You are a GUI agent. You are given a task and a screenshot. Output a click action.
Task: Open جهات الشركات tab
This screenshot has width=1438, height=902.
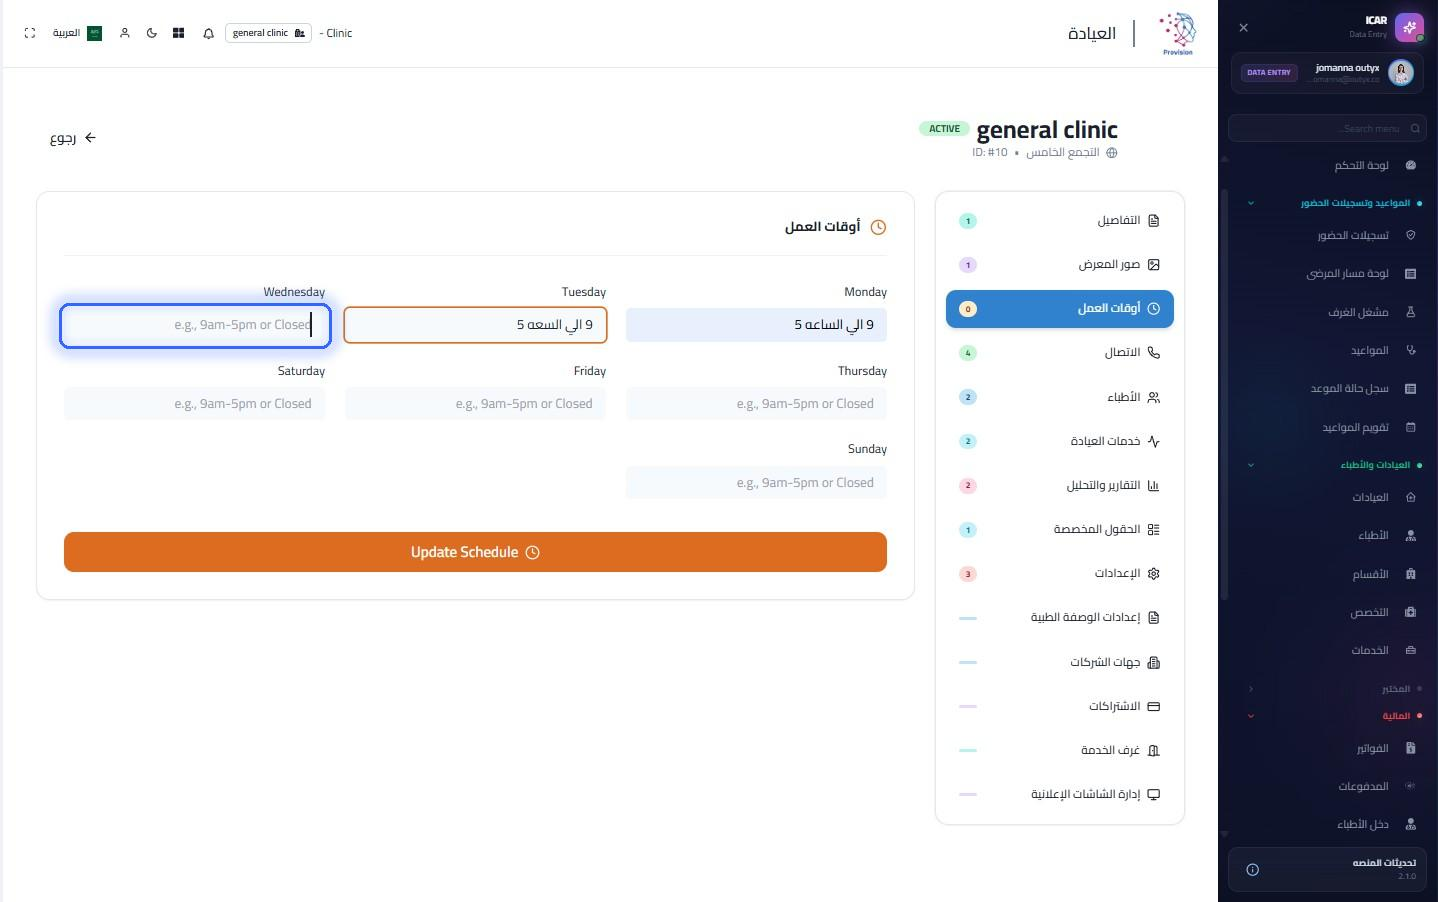click(x=1060, y=662)
